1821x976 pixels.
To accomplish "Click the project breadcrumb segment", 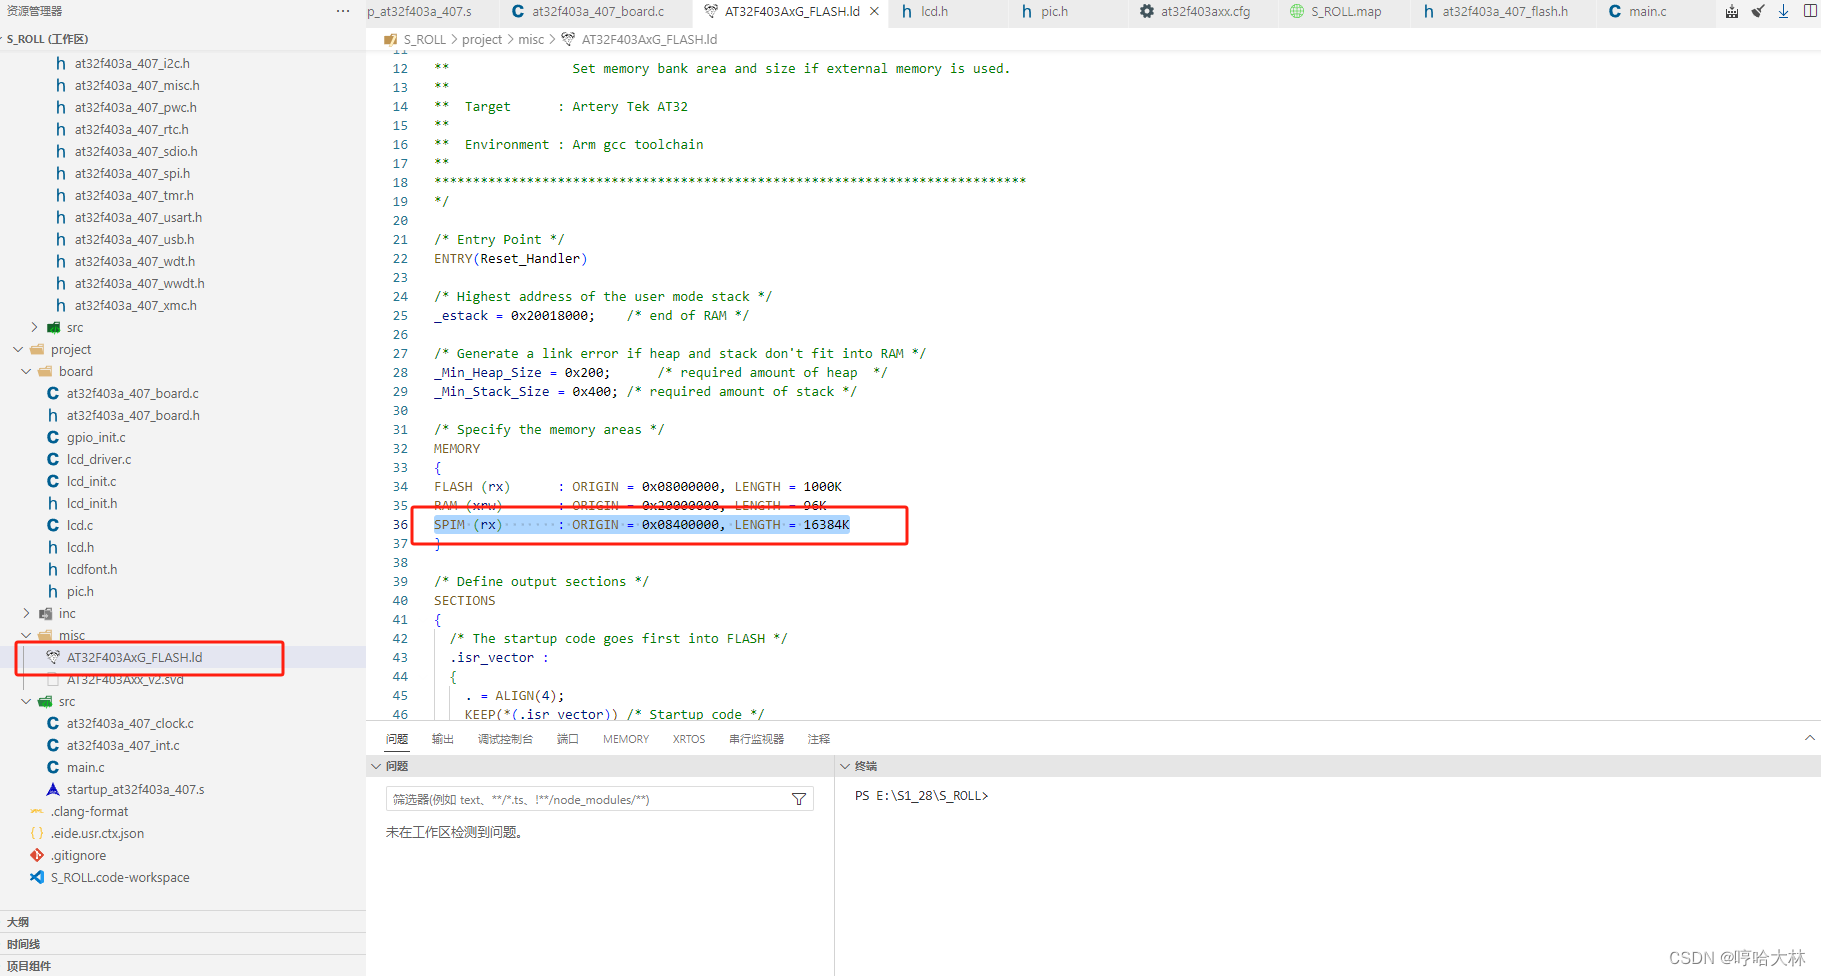I will 482,39.
